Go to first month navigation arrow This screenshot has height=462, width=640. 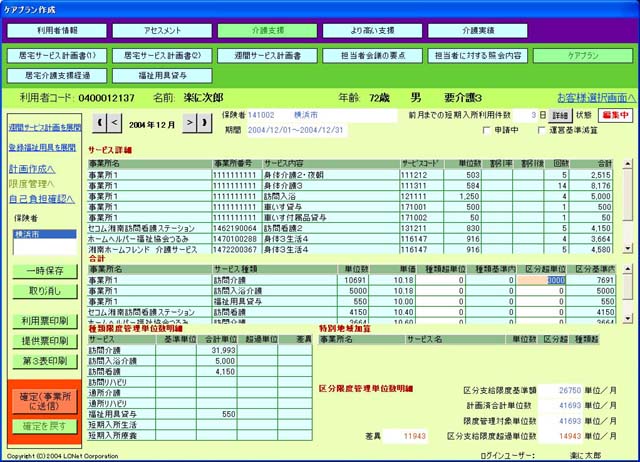[100, 122]
